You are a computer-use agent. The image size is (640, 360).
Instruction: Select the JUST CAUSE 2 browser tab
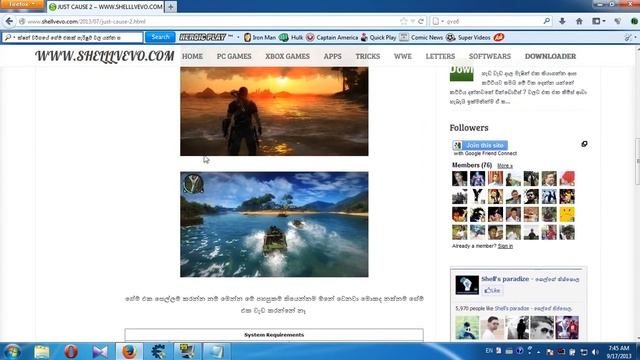point(105,7)
